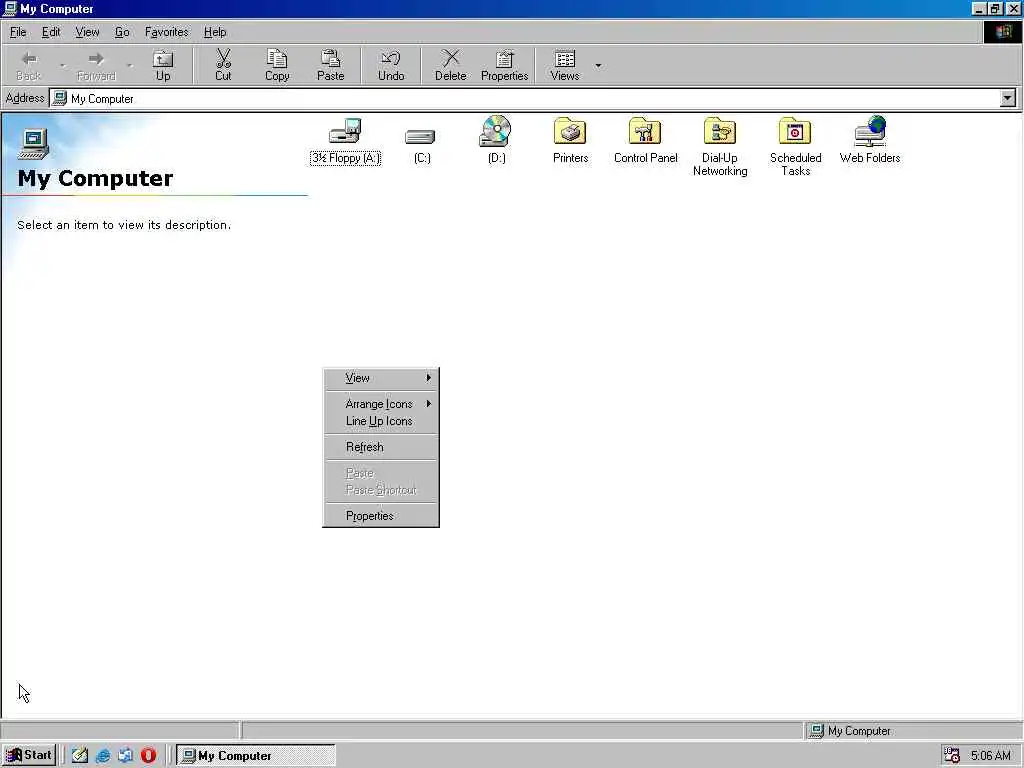This screenshot has height=768, width=1024.
Task: Select the (C:) hard drive icon
Action: click(x=421, y=136)
